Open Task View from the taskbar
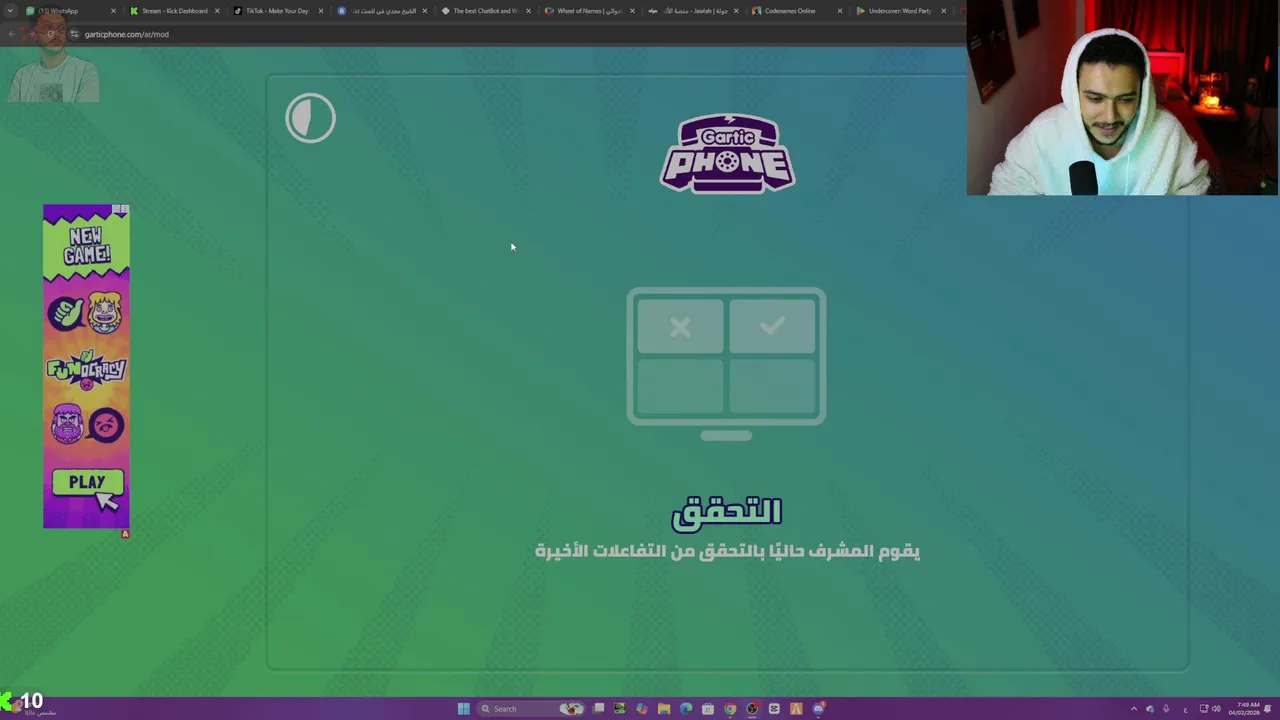Viewport: 1280px width, 720px height. 598,709
